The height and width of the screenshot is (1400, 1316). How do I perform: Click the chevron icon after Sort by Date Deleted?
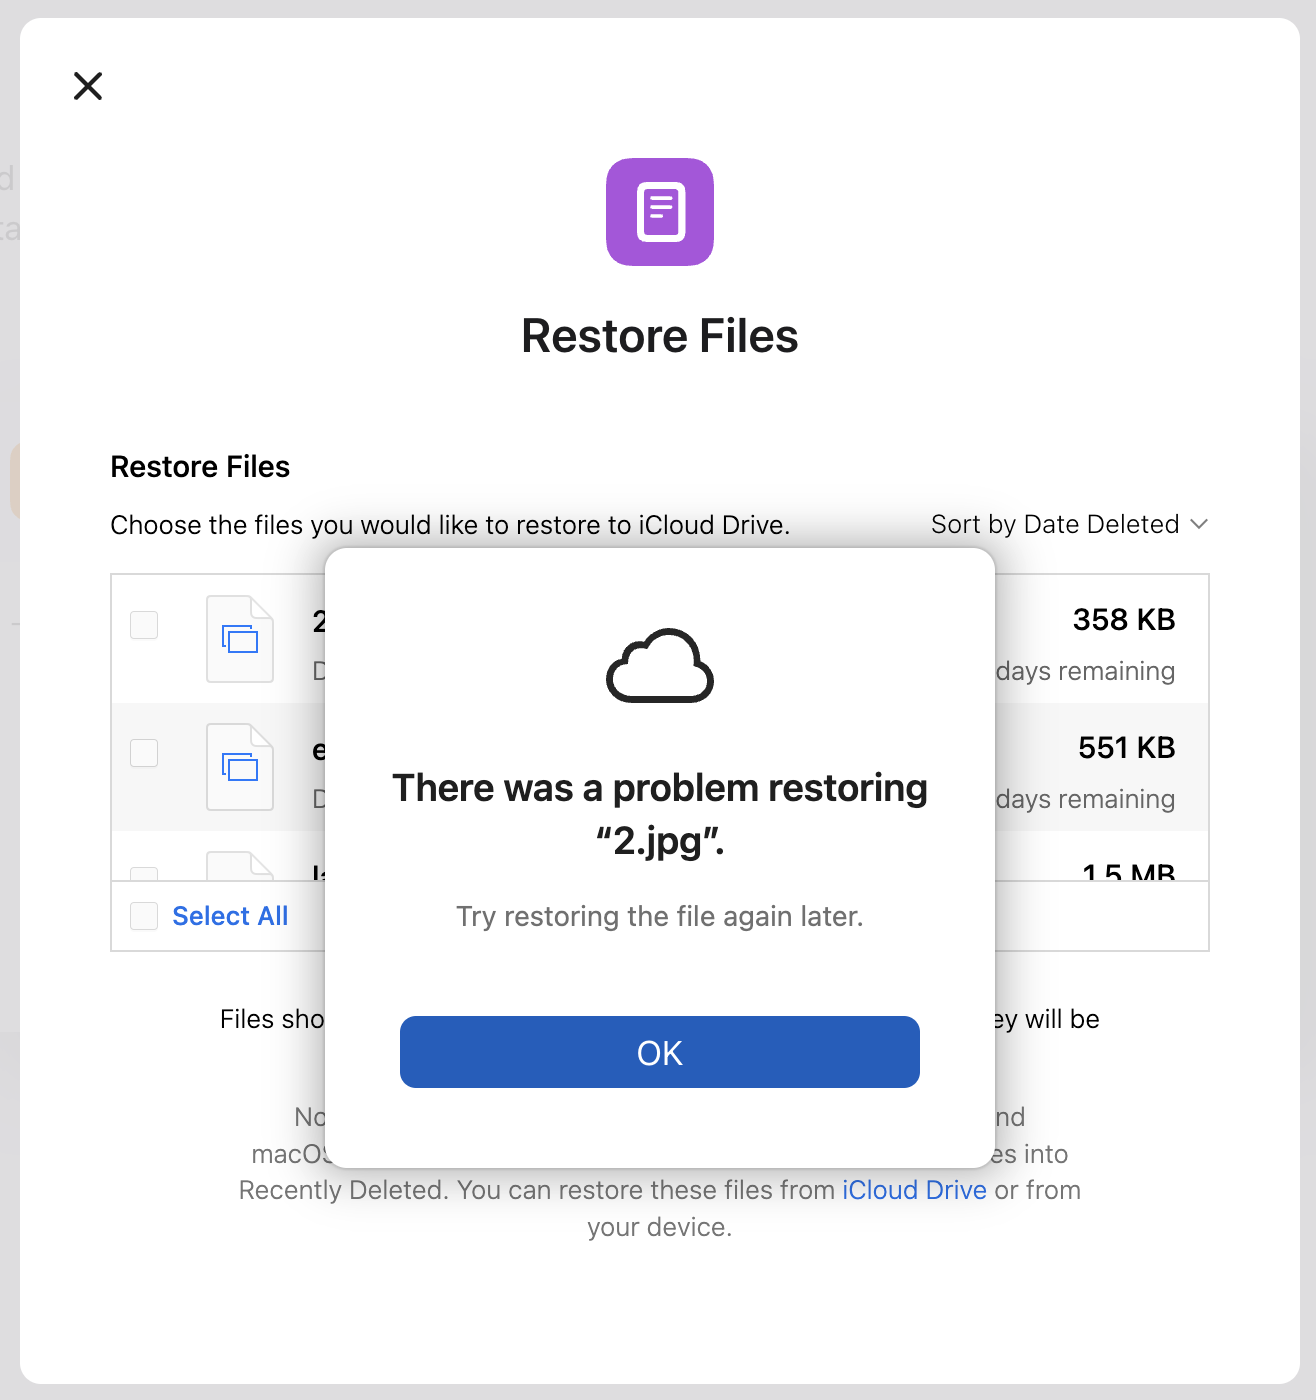coord(1199,524)
